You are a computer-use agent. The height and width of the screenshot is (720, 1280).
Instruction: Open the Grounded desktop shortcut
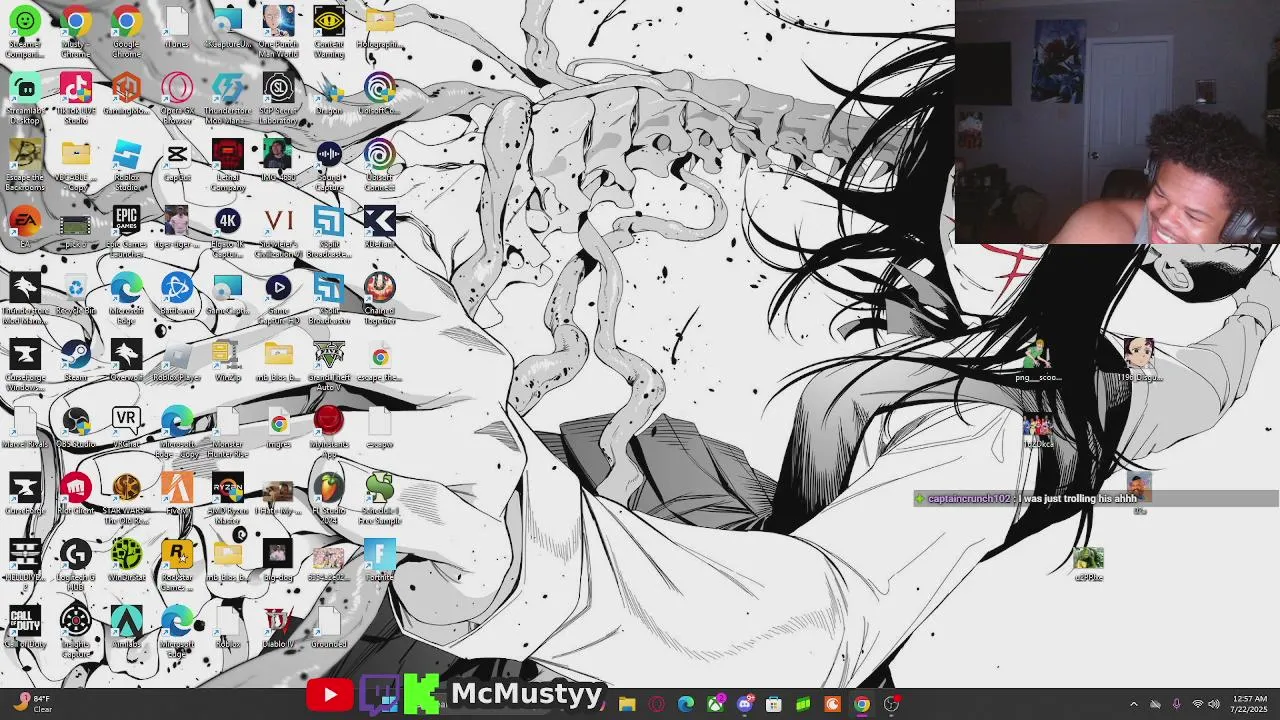click(329, 627)
